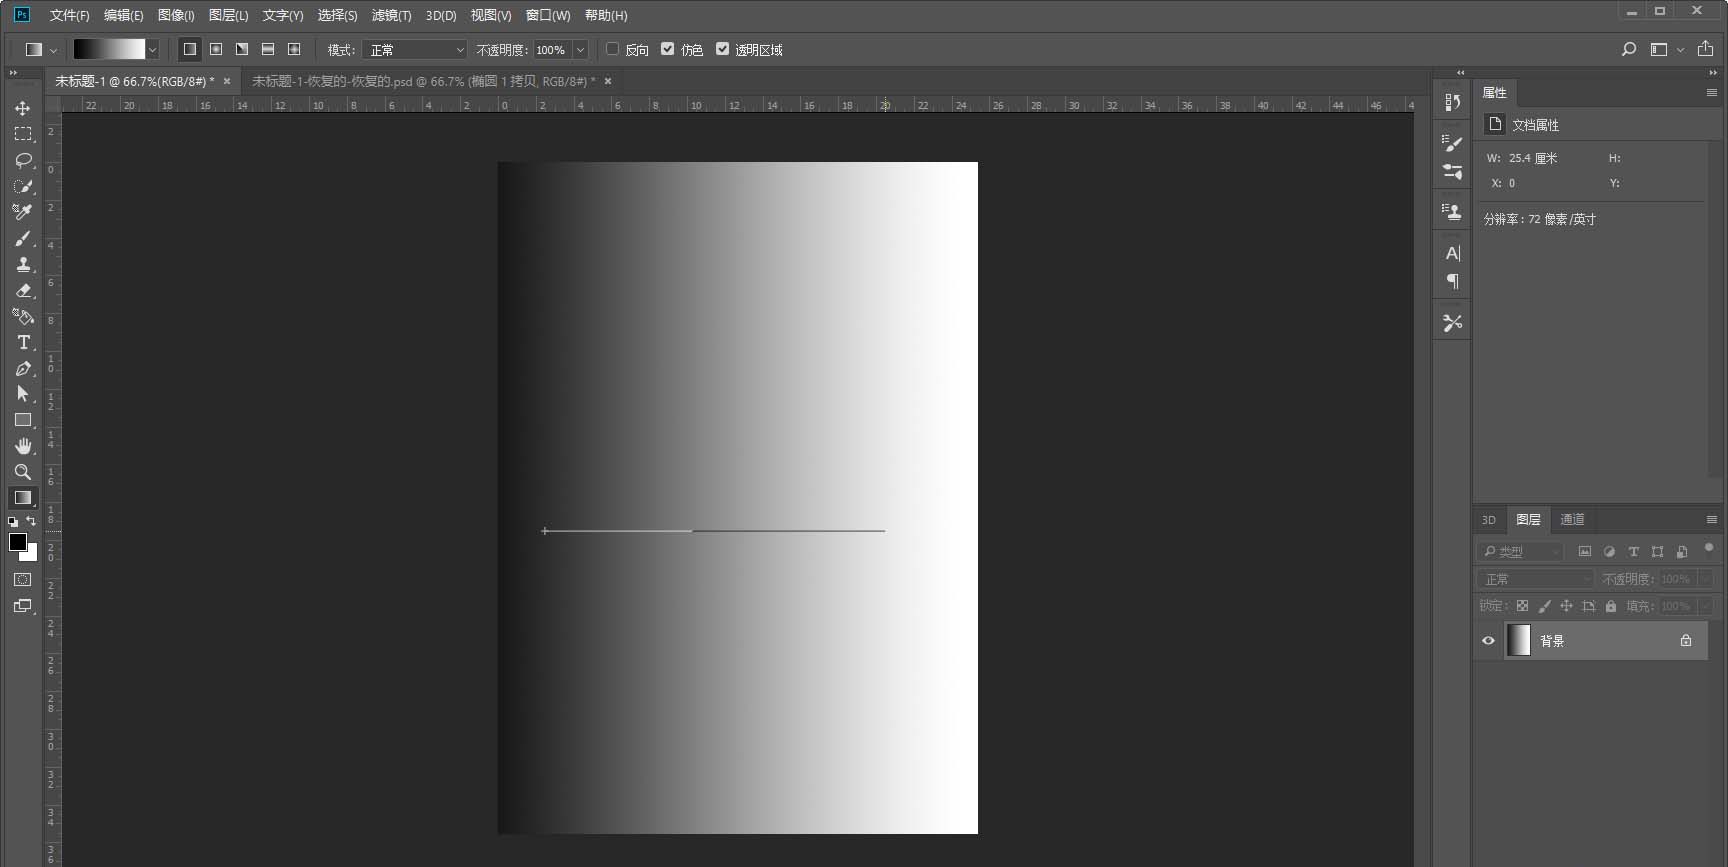Viewport: 1728px width, 867px height.
Task: Click the 文档属性 document properties label
Action: 1535,125
